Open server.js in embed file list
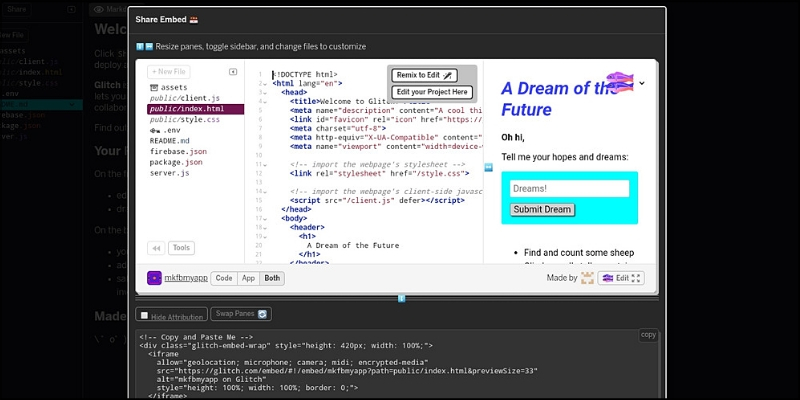Viewport: 800px width, 400px height. [169, 173]
